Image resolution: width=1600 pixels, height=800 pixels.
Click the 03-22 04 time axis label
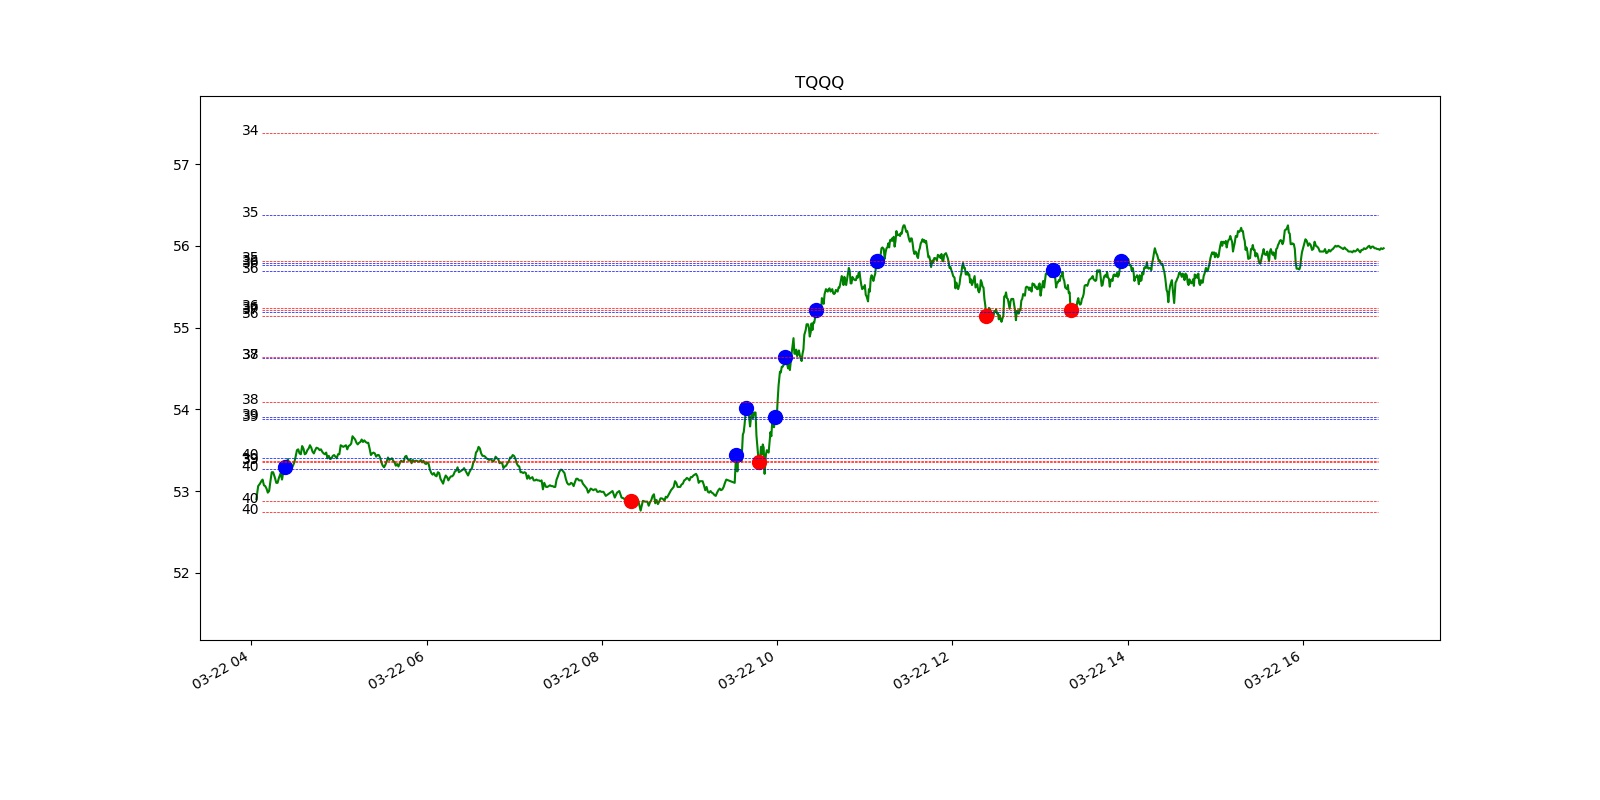point(221,670)
